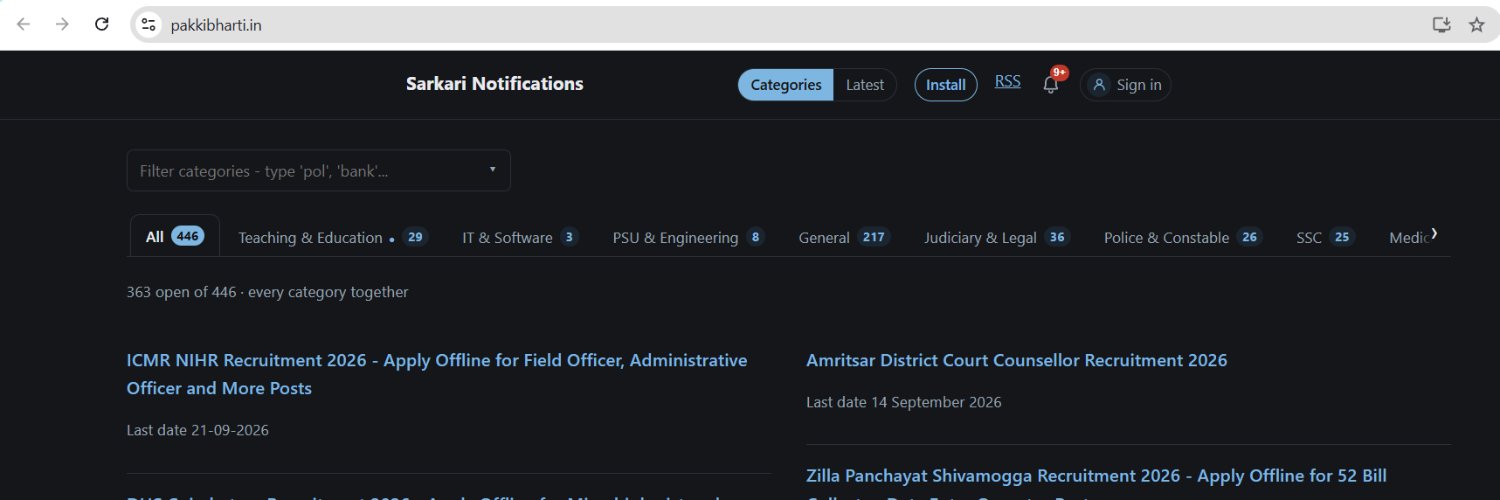Select the General tab
The height and width of the screenshot is (500, 1500).
[844, 238]
